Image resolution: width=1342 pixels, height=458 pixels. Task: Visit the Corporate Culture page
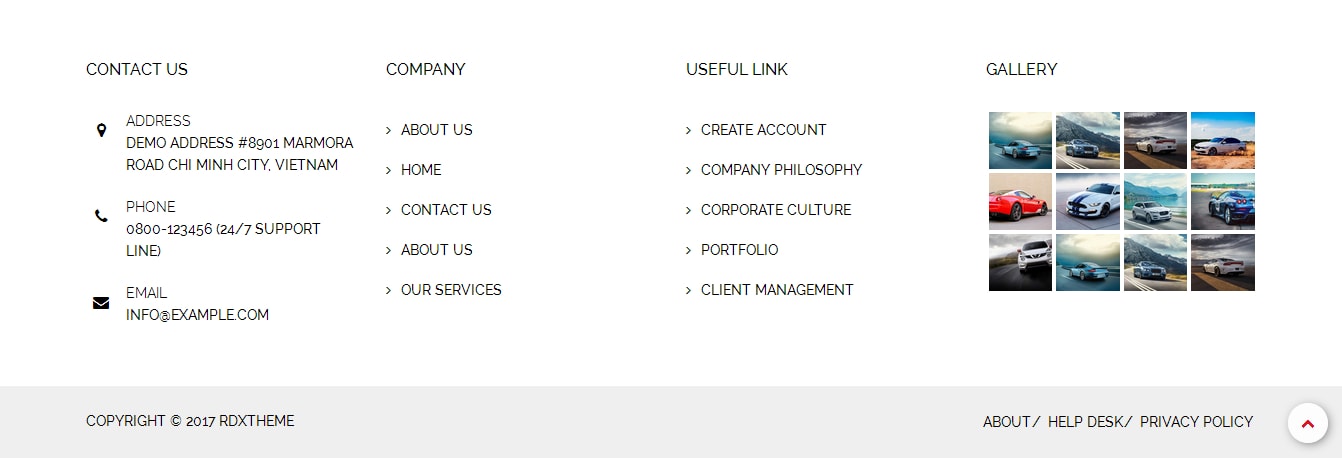776,210
